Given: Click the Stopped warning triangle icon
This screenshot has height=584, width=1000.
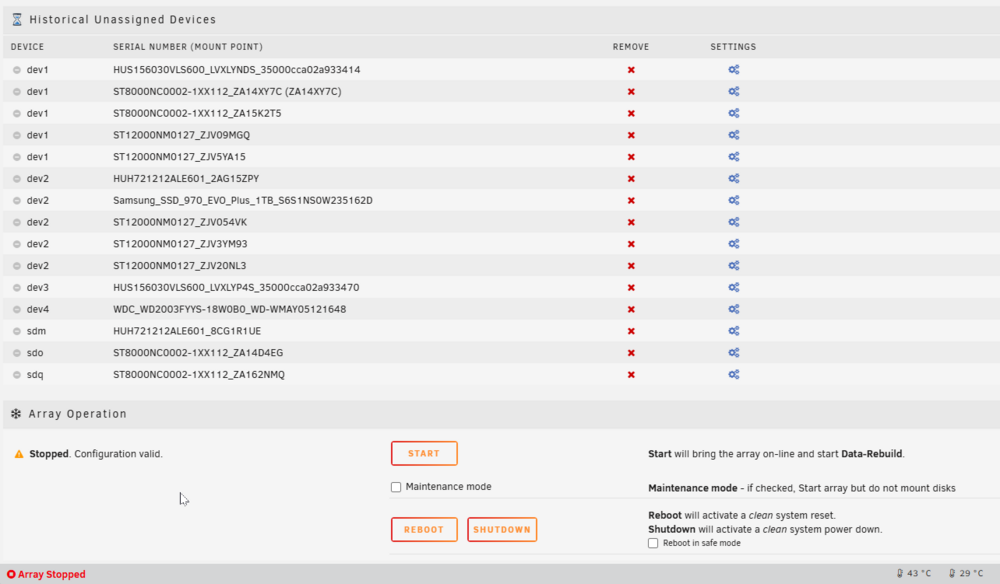Looking at the screenshot, I should tap(19, 454).
